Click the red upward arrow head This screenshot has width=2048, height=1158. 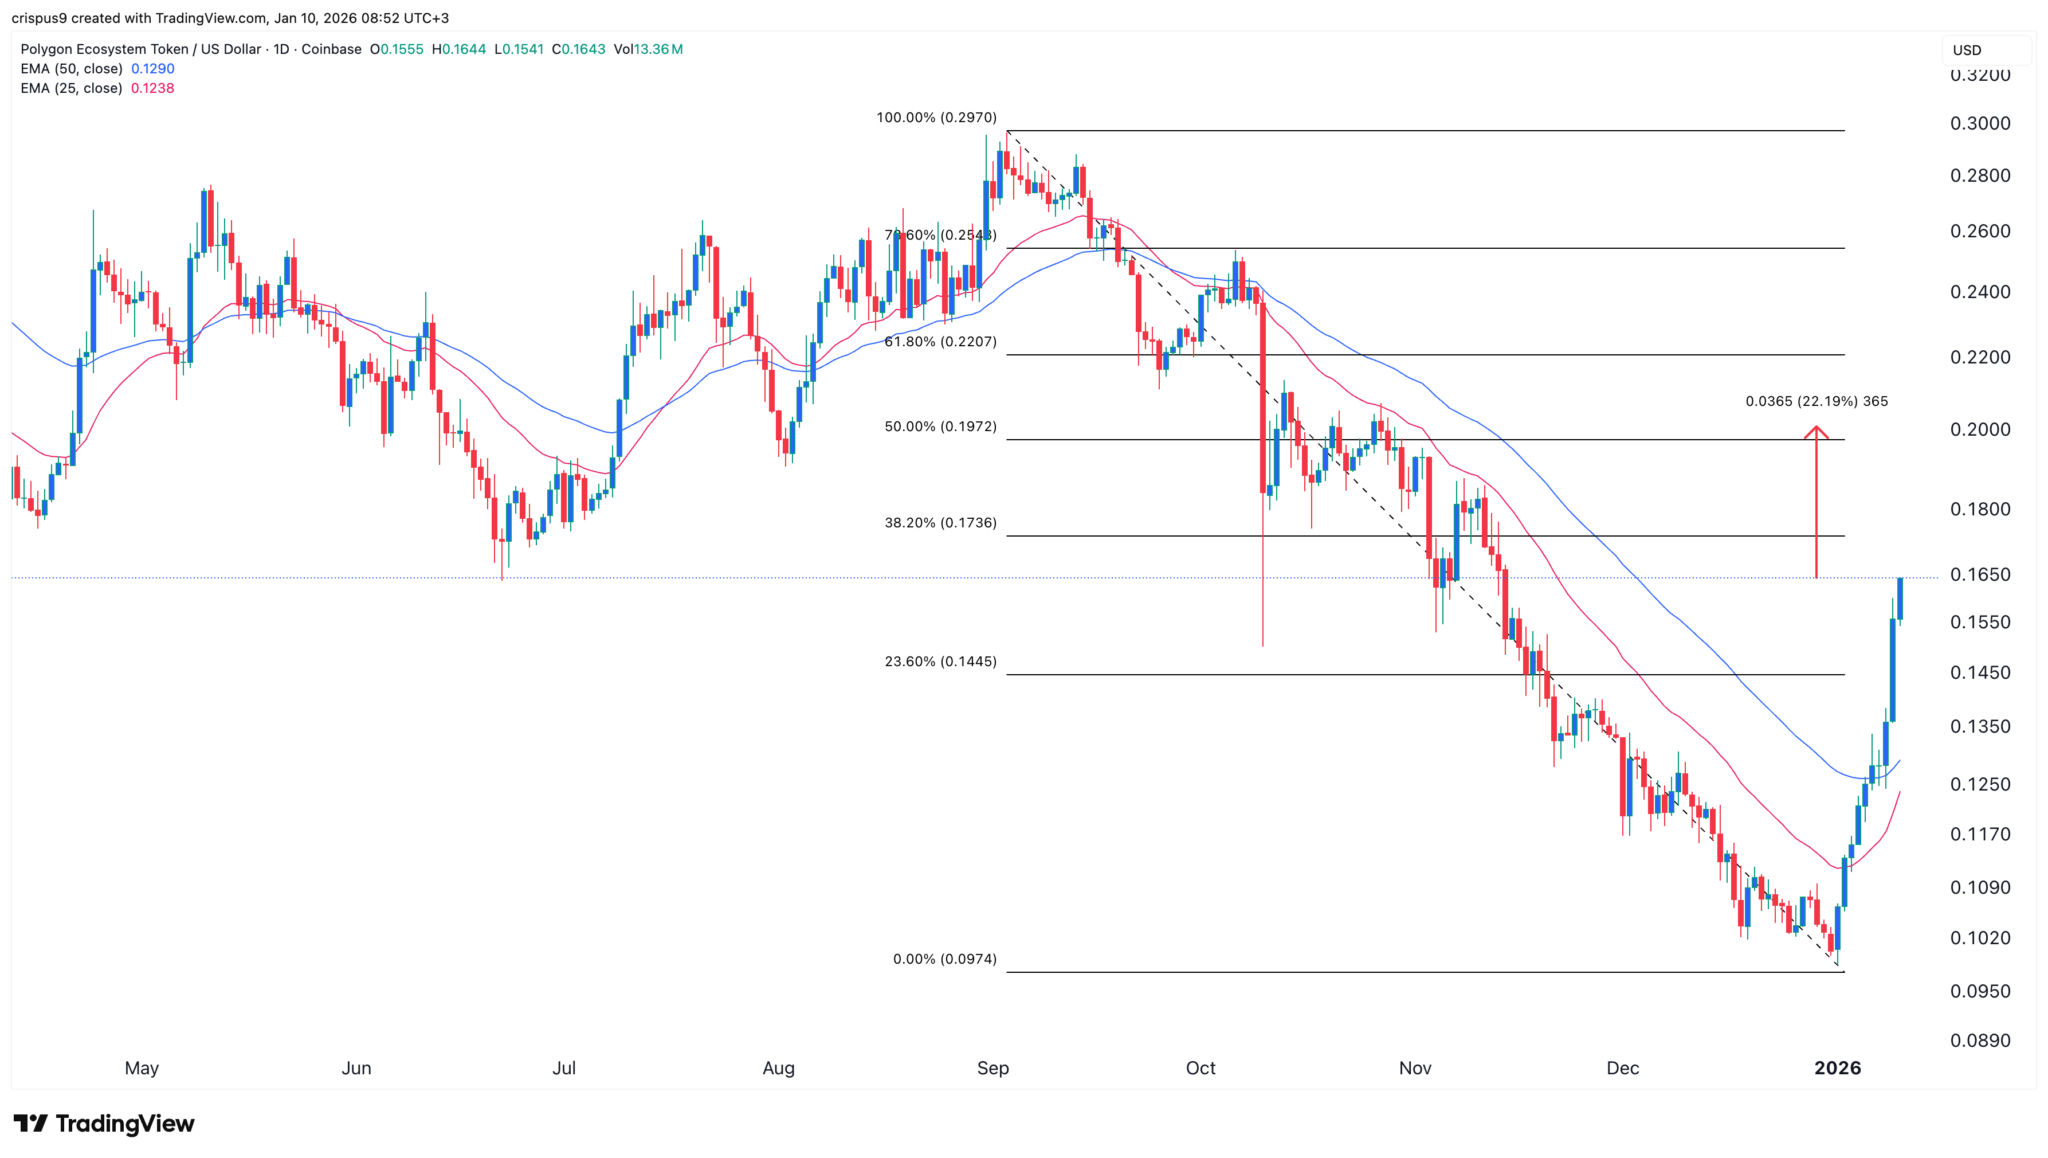[x=1816, y=433]
